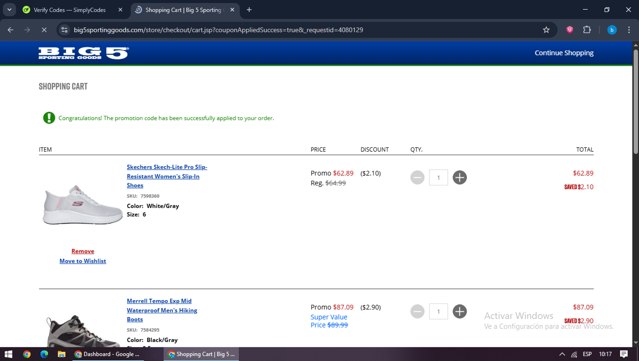Switch to Shopping Cart taskbar window
The width and height of the screenshot is (639, 361).
202,354
